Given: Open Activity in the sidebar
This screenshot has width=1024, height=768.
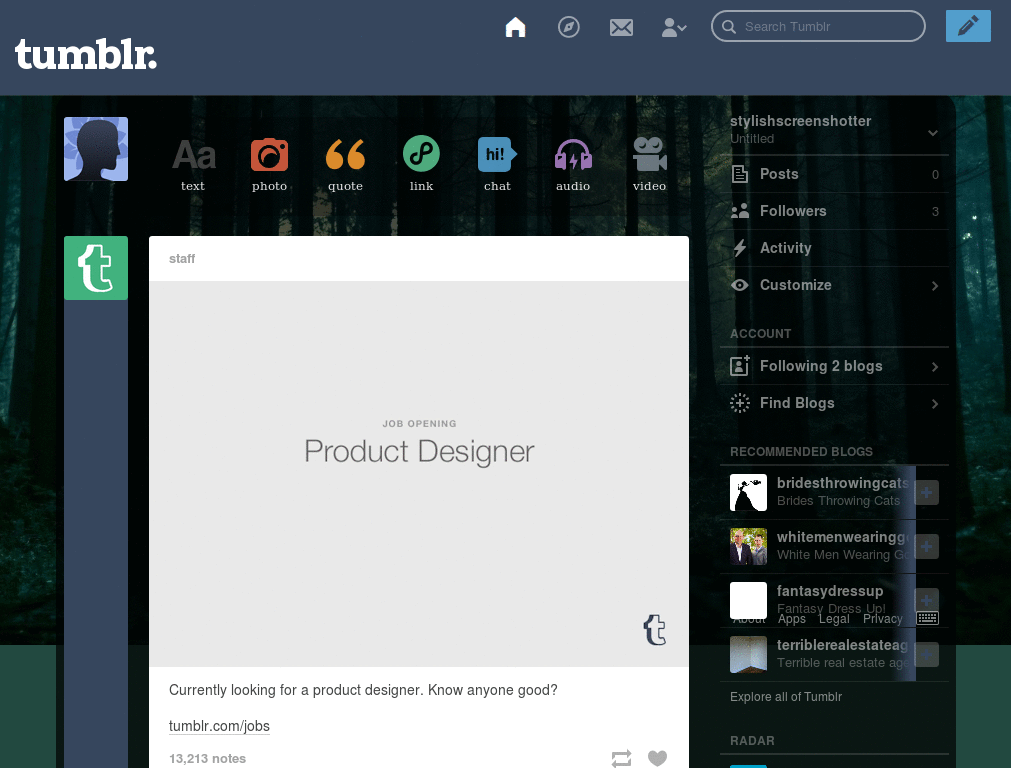Looking at the screenshot, I should click(834, 248).
